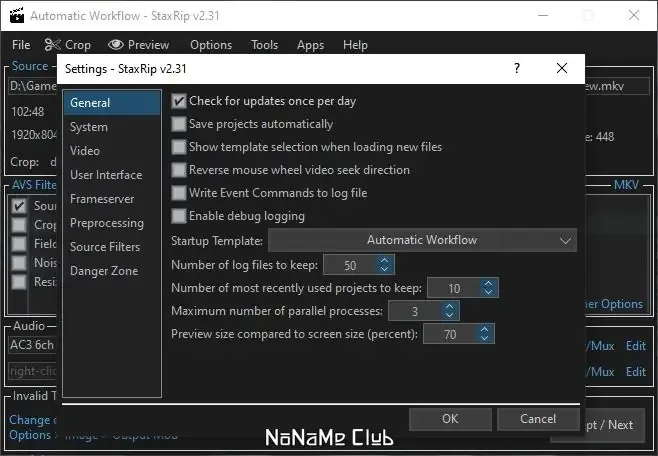Click OK to confirm settings
Screen dimensions: 658x456
pos(450,419)
